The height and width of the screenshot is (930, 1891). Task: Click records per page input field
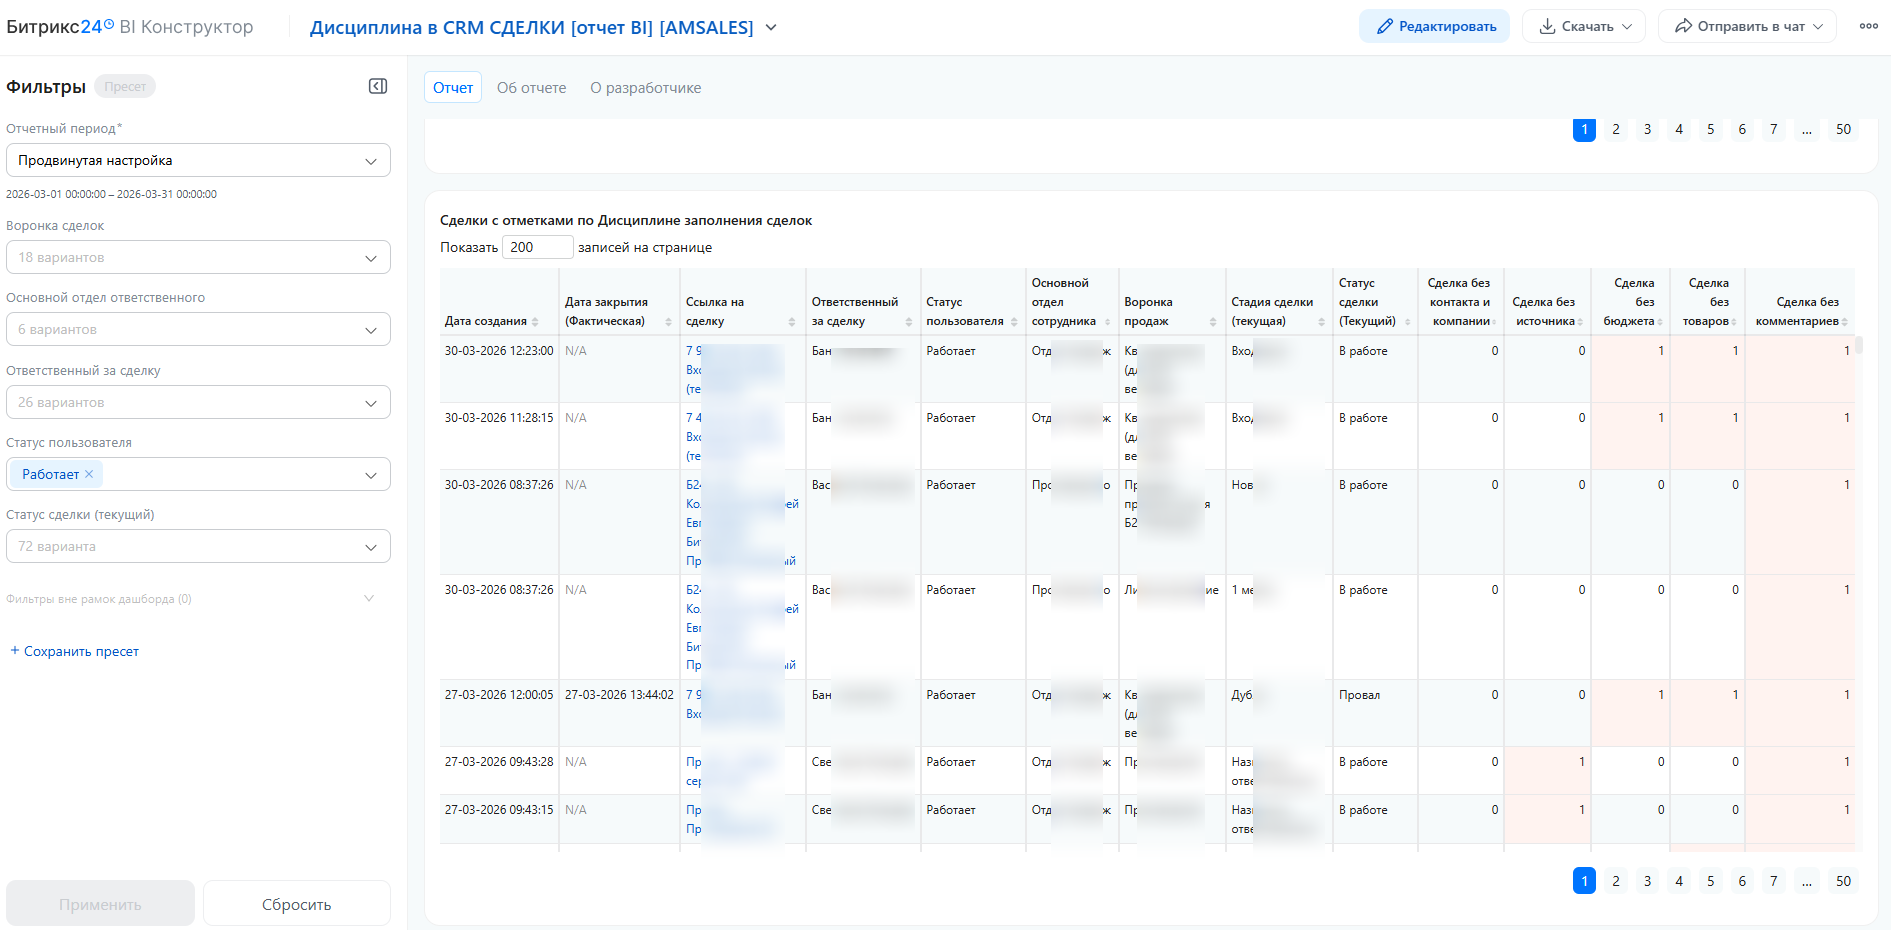(x=537, y=247)
